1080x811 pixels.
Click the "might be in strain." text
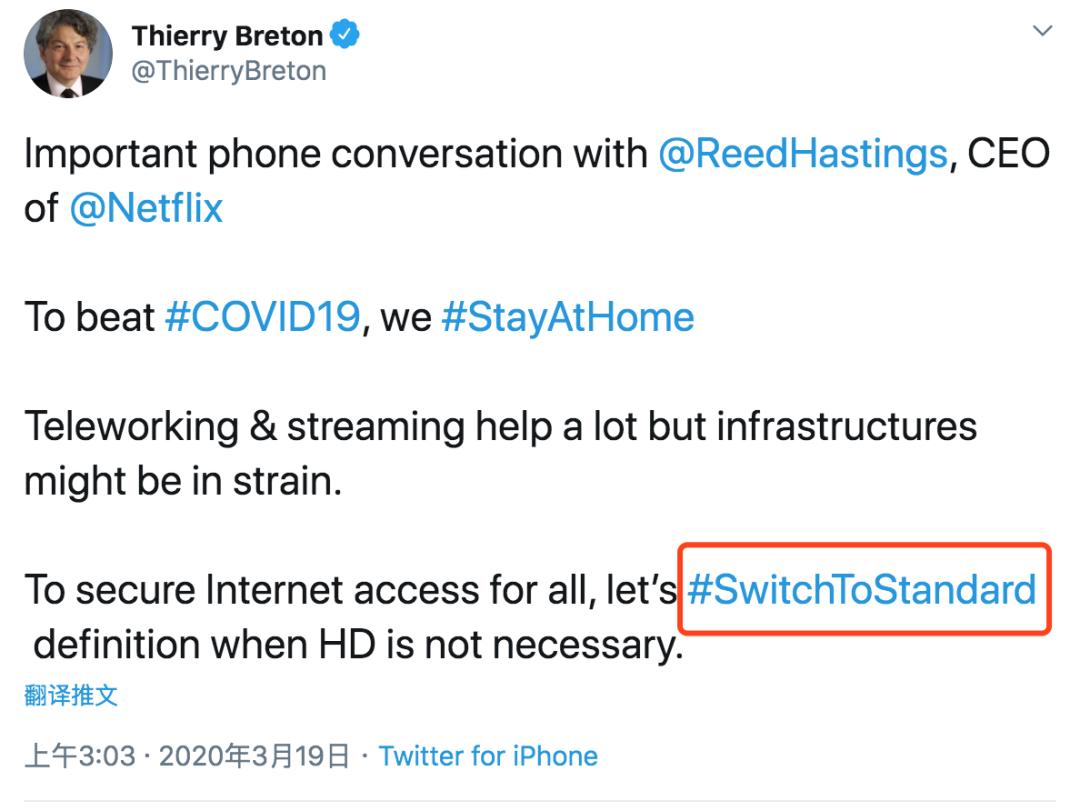click(x=183, y=480)
